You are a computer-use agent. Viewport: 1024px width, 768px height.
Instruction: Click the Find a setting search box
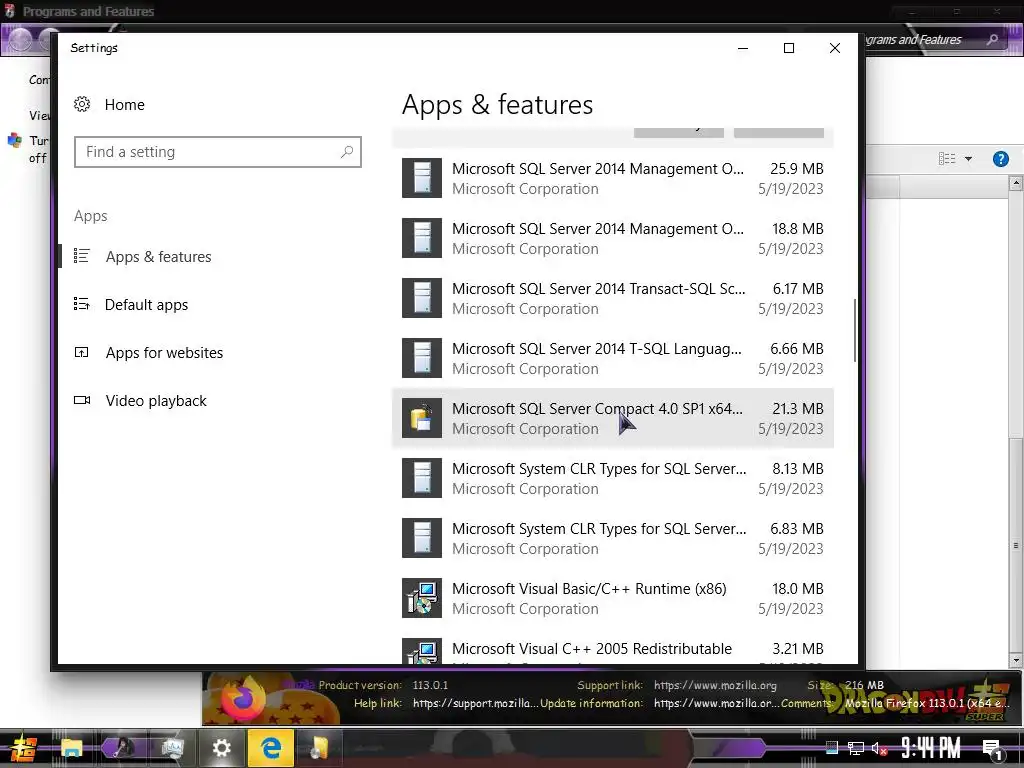[217, 152]
